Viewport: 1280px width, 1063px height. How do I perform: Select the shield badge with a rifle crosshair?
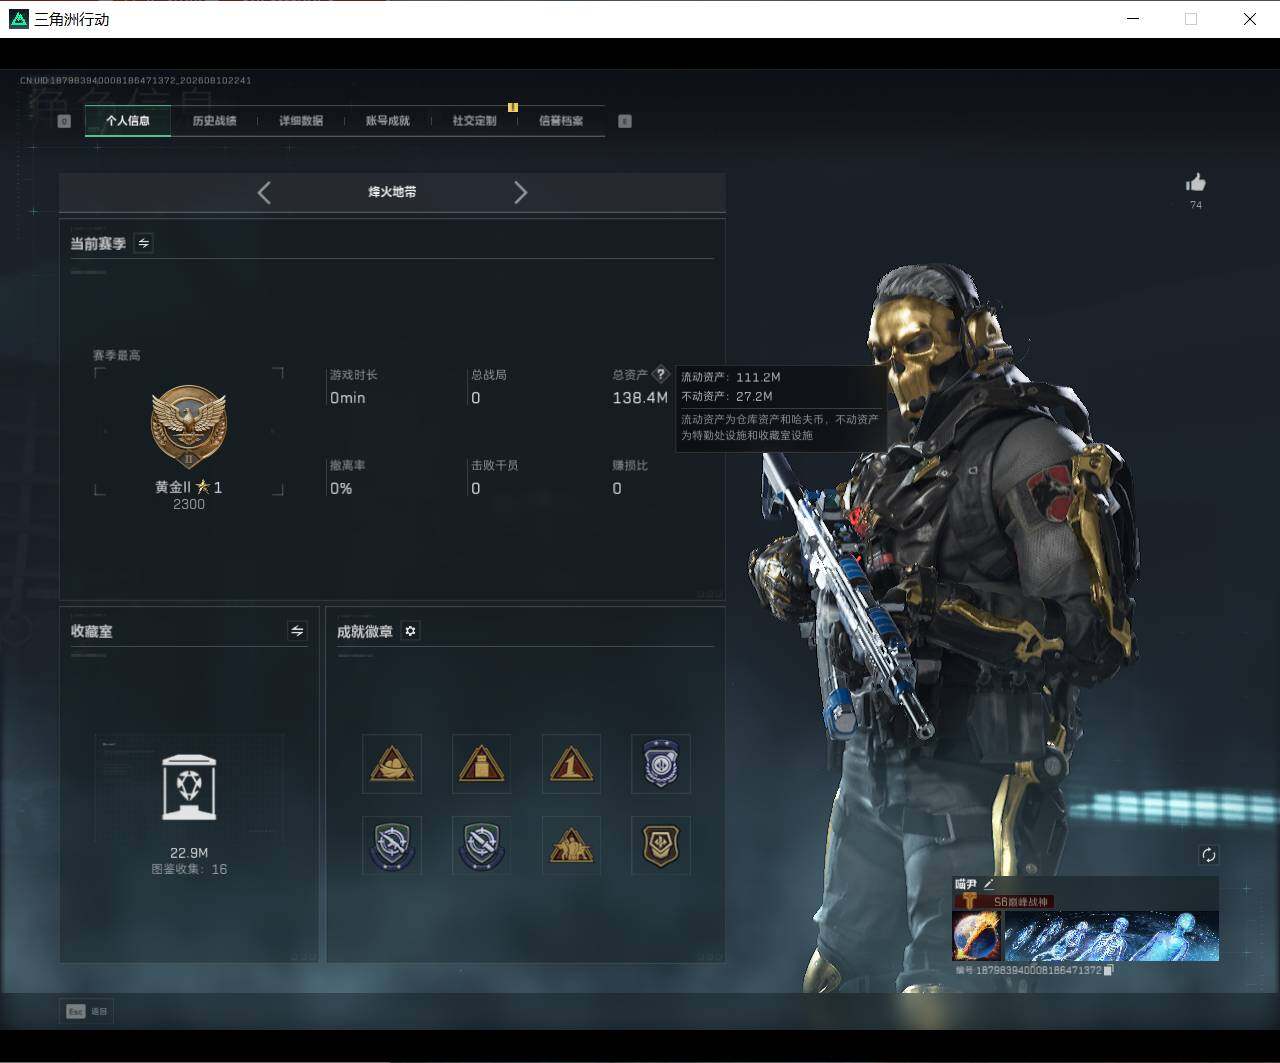click(392, 845)
